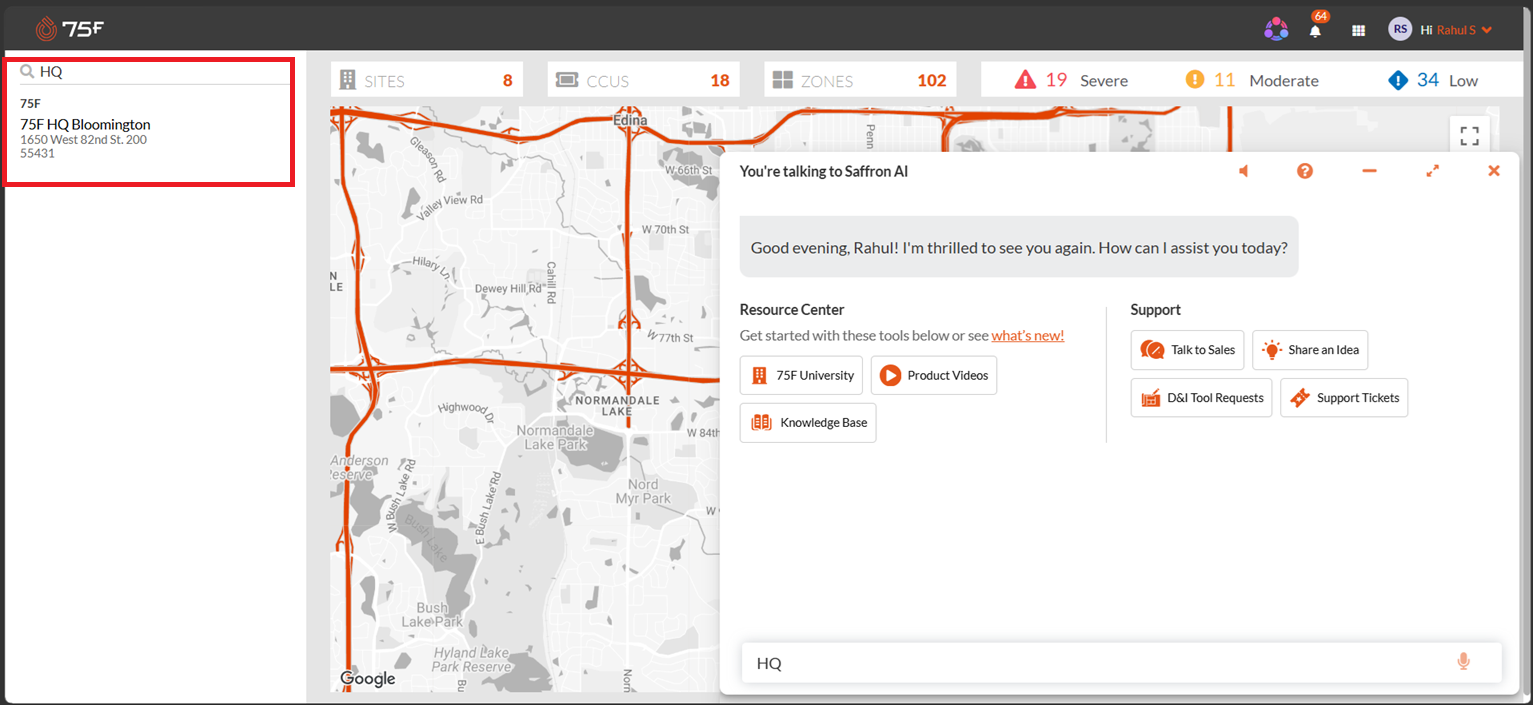Viewport: 1533px width, 705px height.
Task: Click Share an Idea button
Action: [x=1310, y=350]
